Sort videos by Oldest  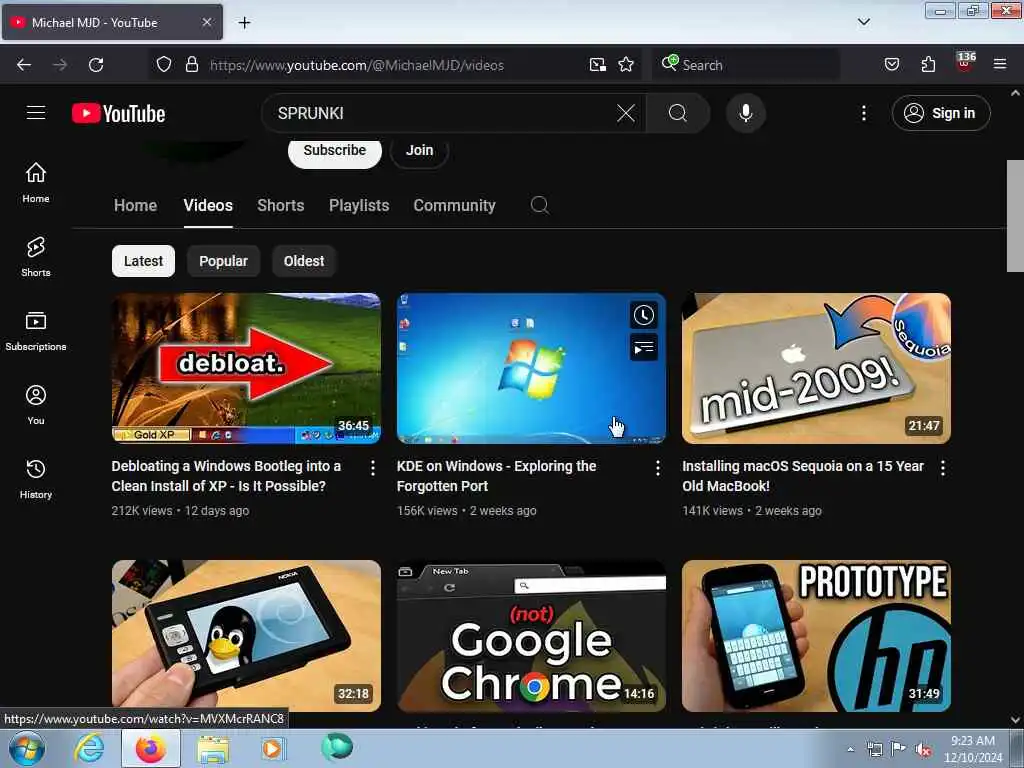(x=304, y=261)
